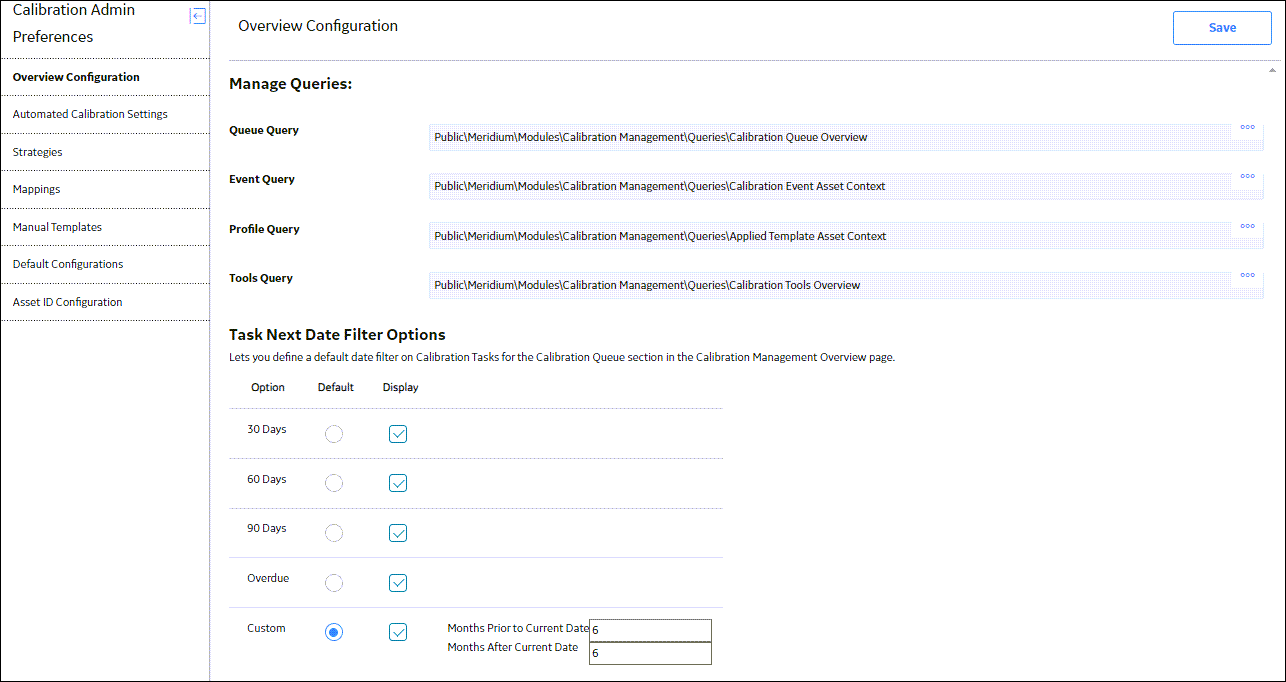Click Months Prior to Current Date label

518,628
